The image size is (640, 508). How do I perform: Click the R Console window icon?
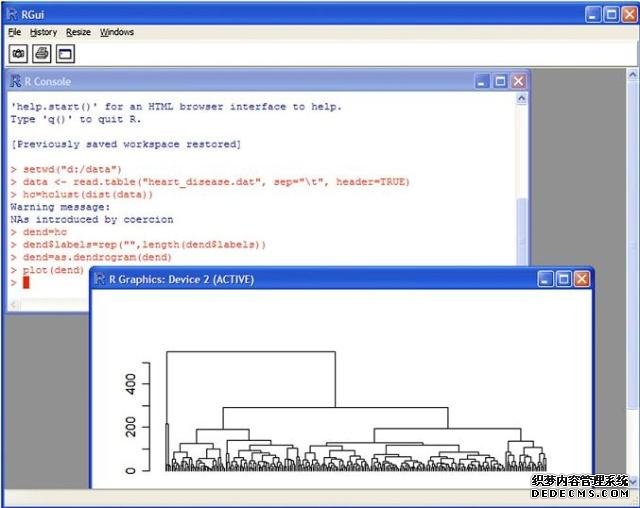pos(16,81)
